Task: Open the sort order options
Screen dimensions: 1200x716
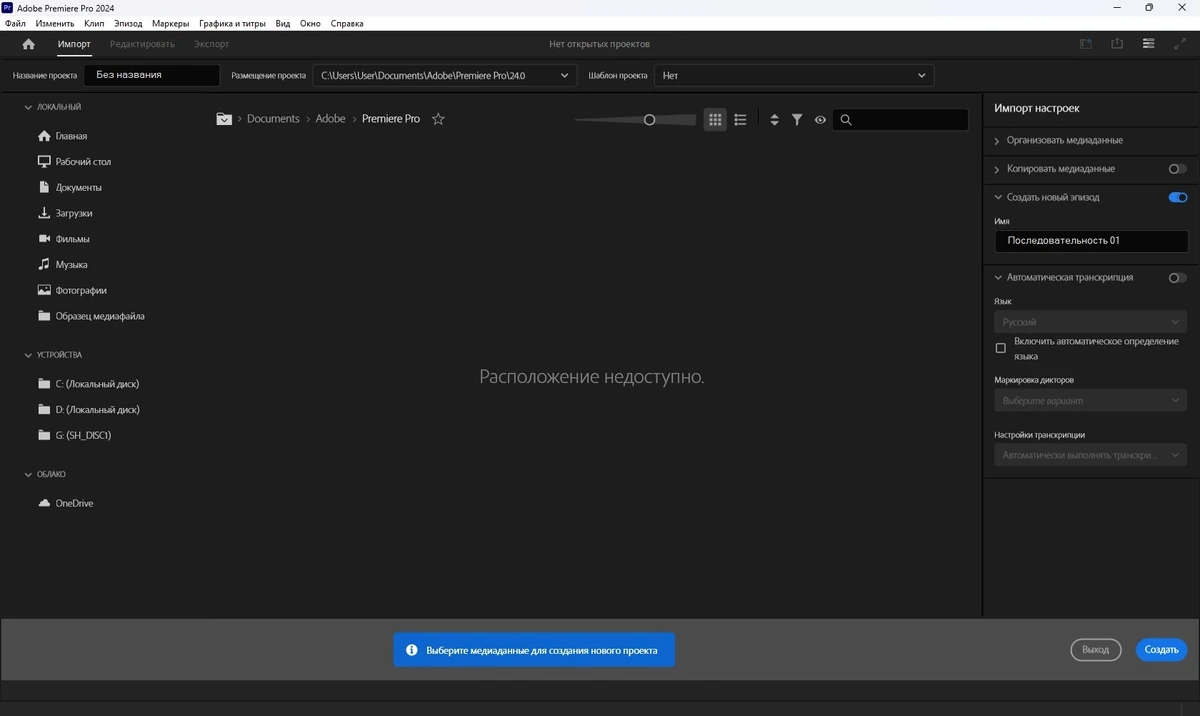Action: tap(774, 120)
